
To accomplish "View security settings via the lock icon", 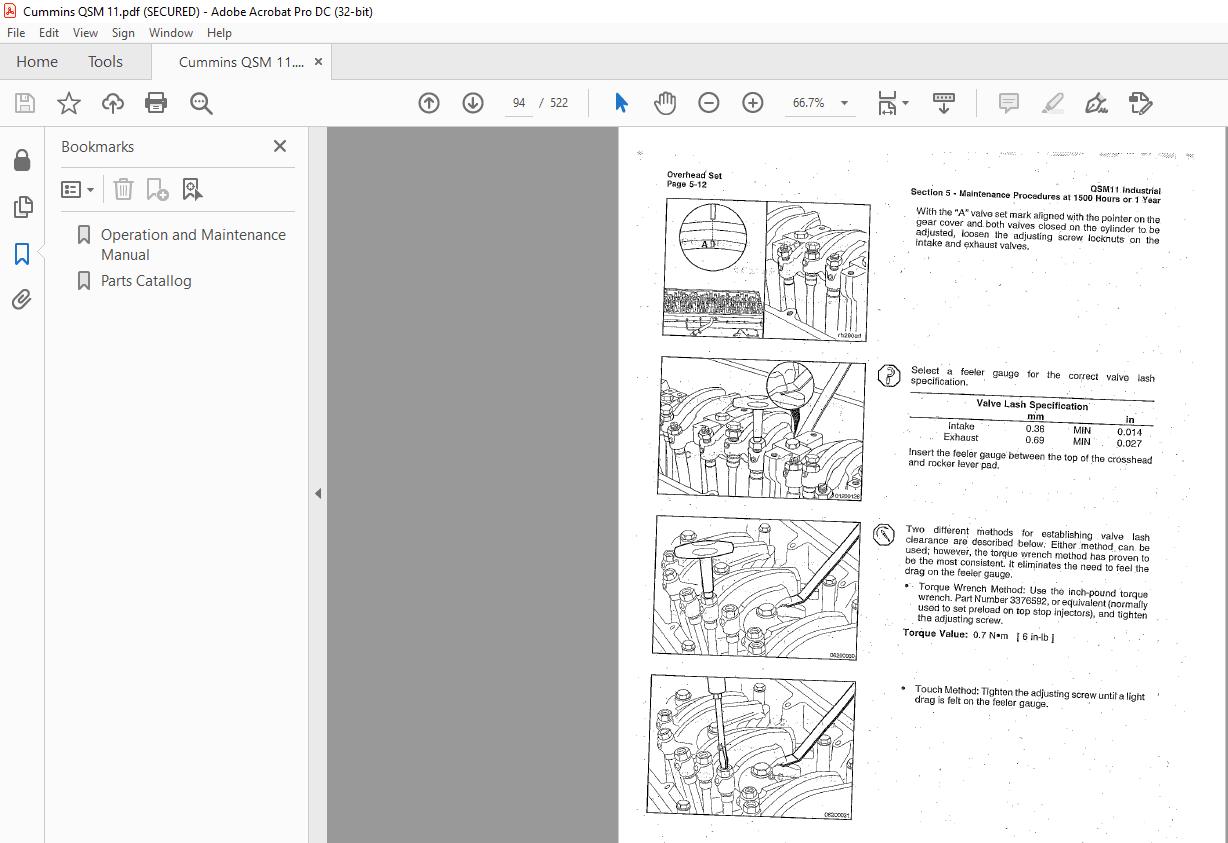I will click(x=22, y=160).
